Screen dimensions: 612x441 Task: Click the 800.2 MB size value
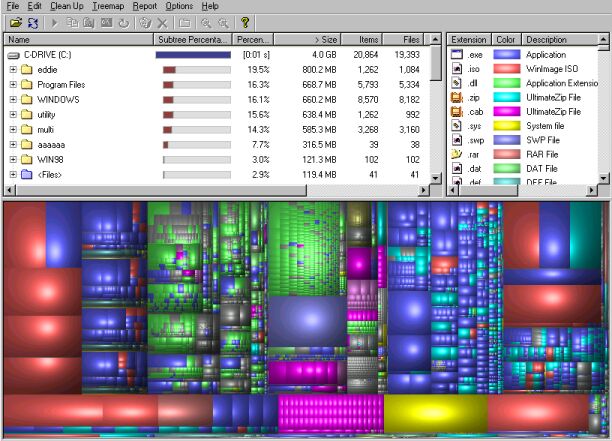pyautogui.click(x=319, y=70)
